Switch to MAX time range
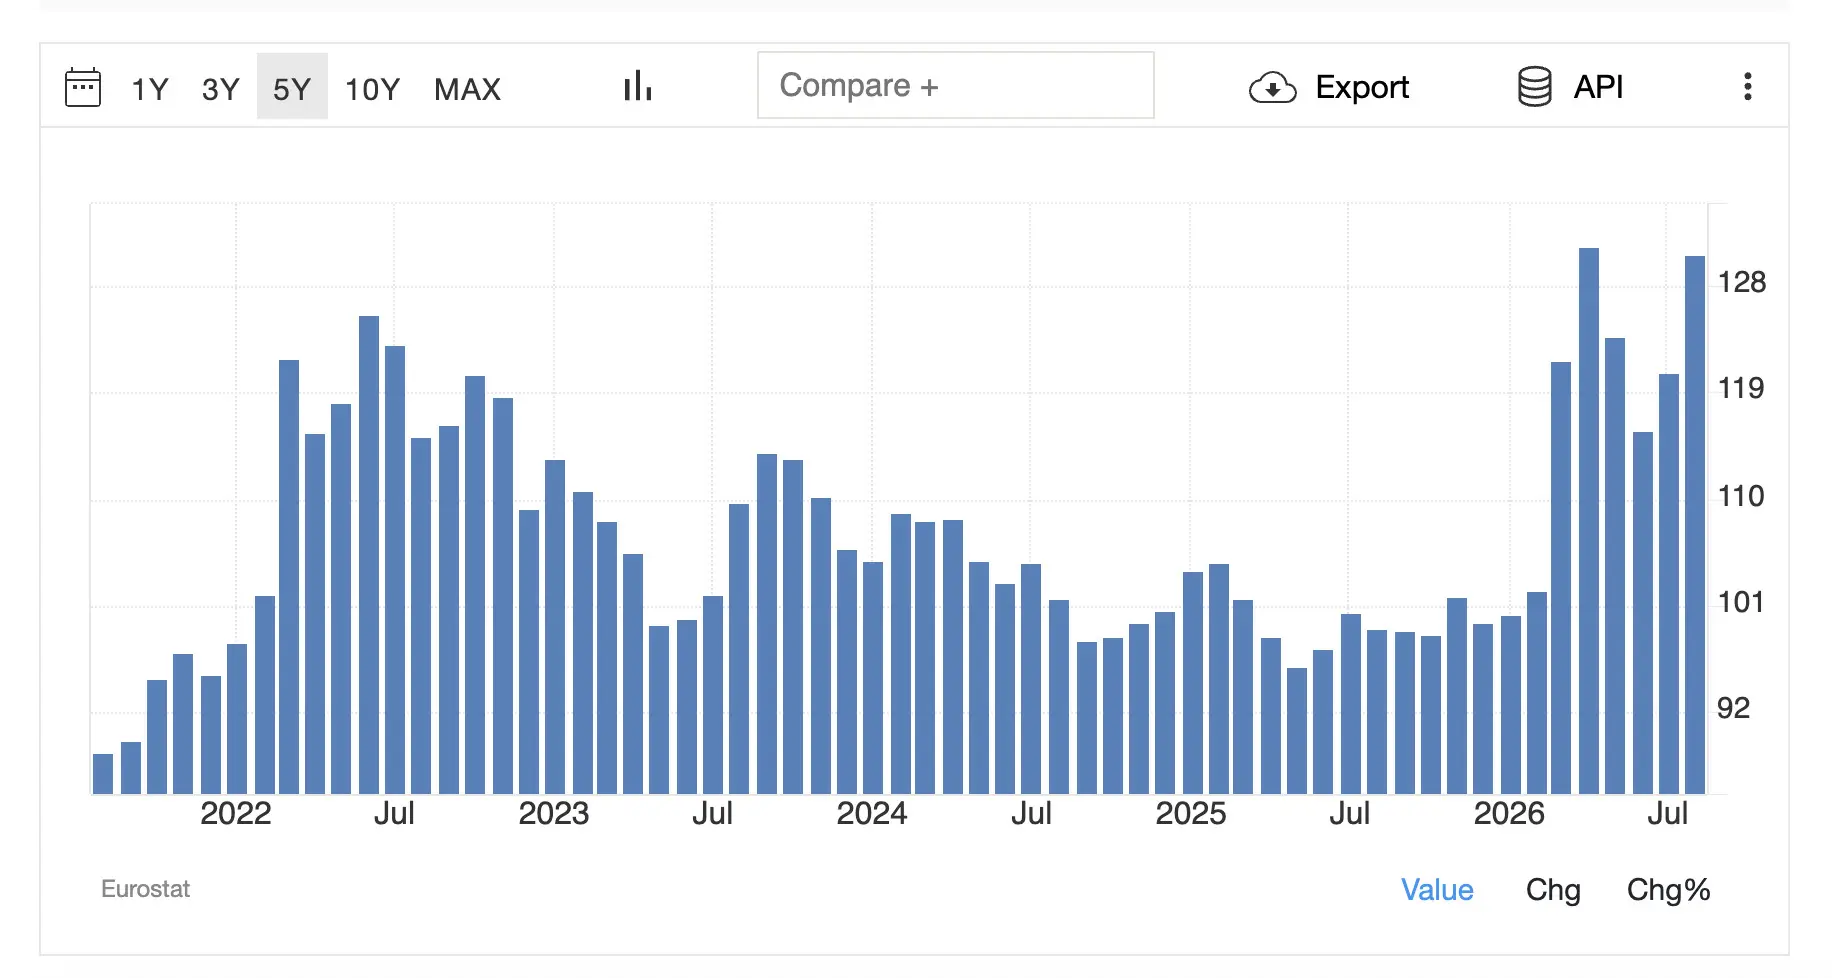 (x=467, y=89)
